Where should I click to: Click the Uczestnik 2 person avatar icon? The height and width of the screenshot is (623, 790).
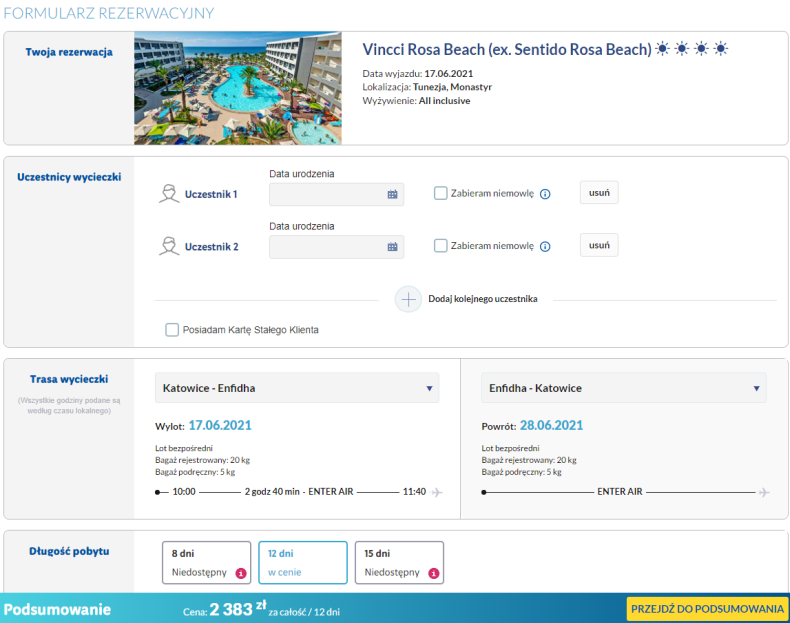pyautogui.click(x=169, y=246)
